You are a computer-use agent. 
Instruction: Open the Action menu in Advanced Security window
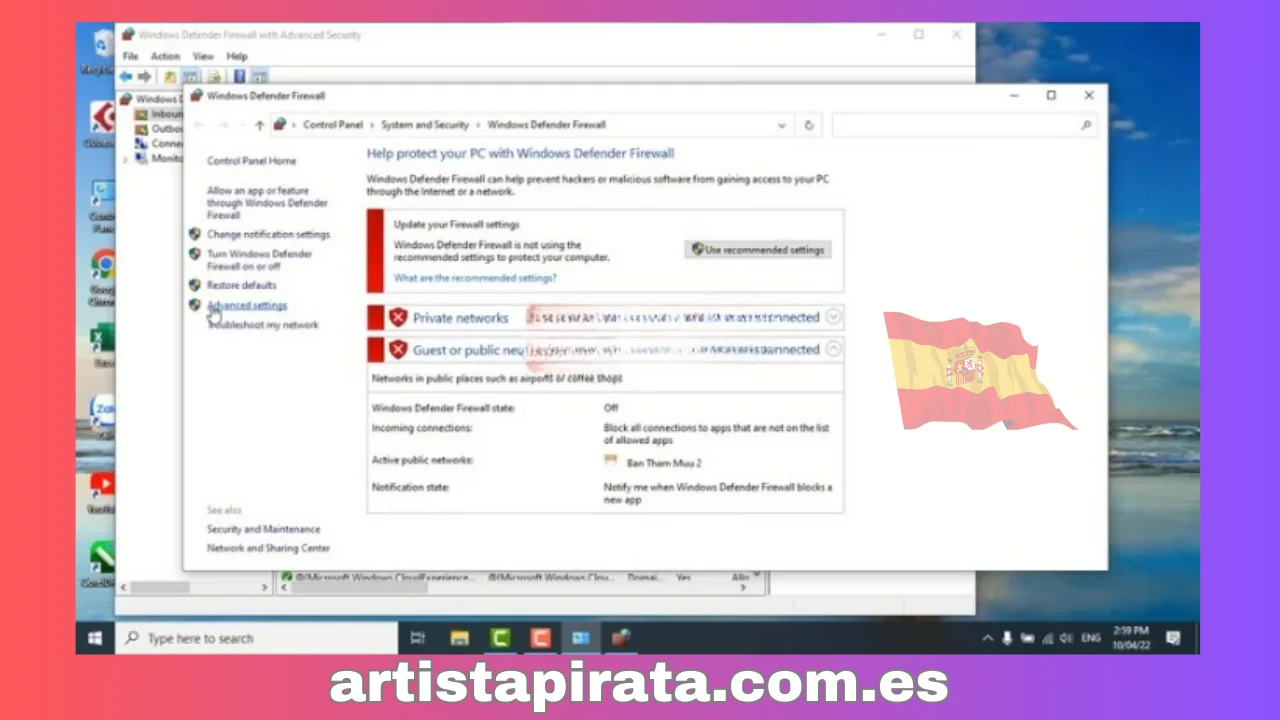[x=165, y=57]
